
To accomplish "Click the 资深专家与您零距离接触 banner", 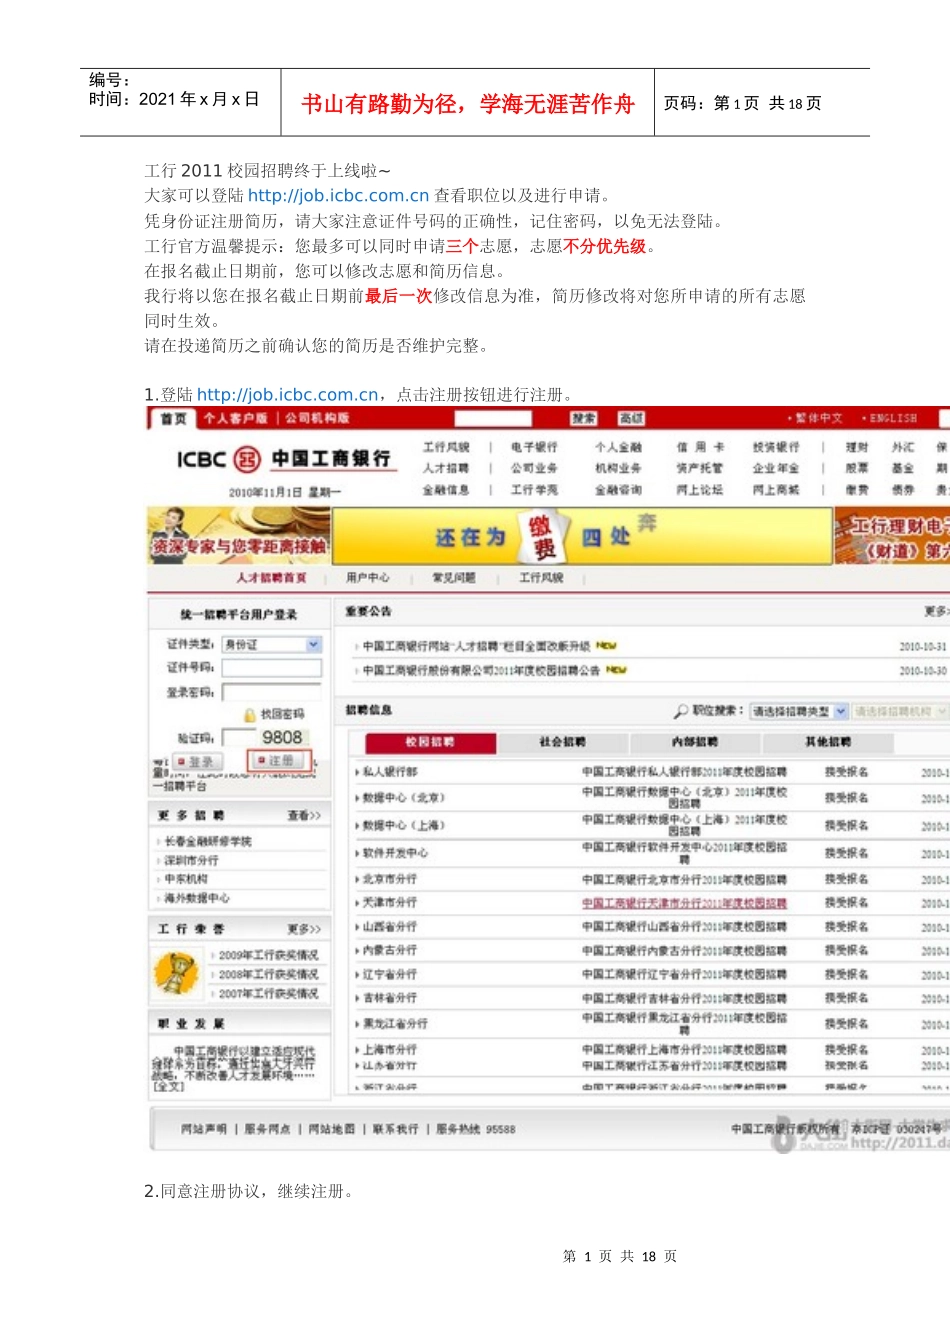I will [x=239, y=537].
